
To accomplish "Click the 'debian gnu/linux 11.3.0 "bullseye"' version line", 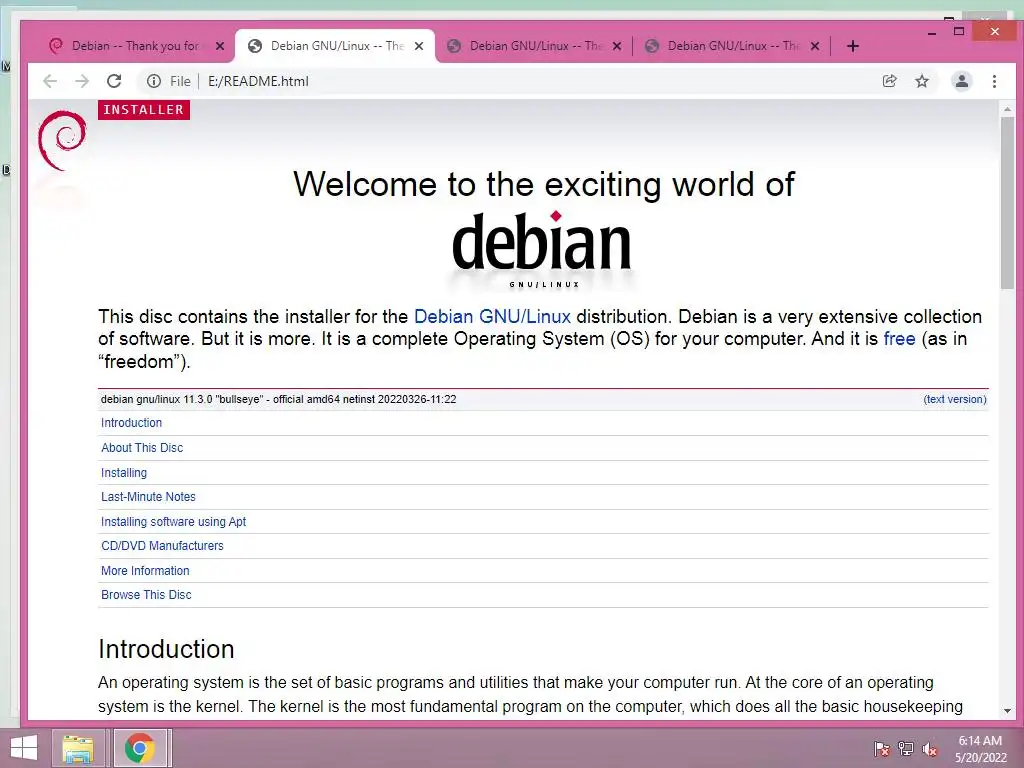I will click(x=278, y=399).
